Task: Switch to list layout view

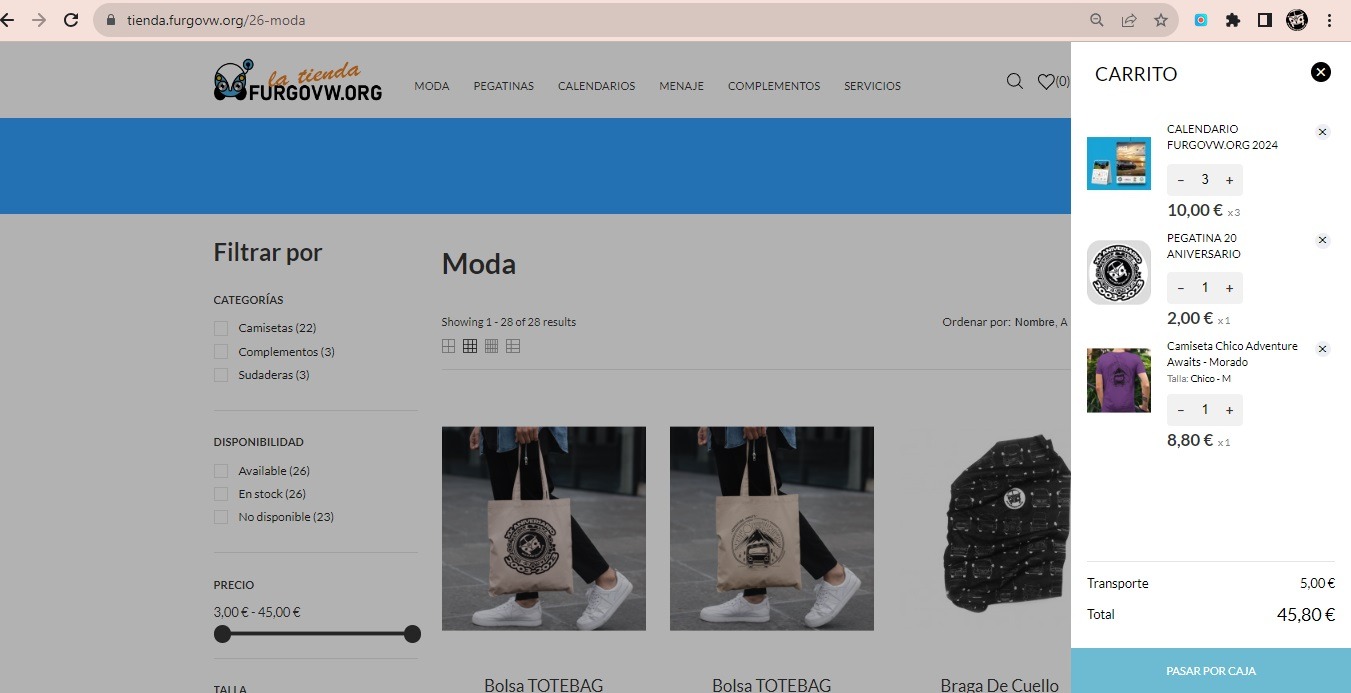Action: pos(513,346)
